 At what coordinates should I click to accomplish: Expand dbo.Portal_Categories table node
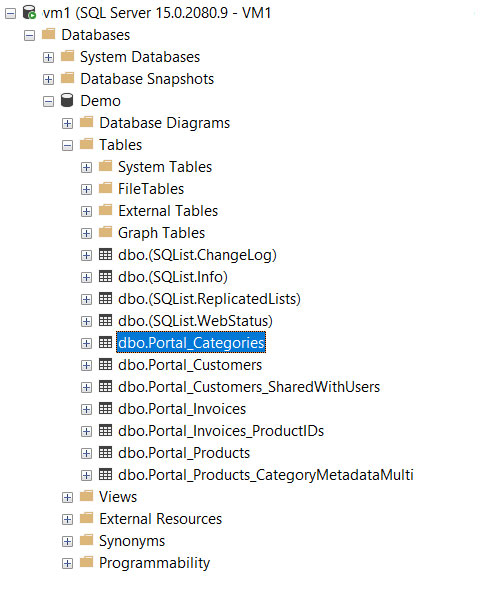coord(87,344)
